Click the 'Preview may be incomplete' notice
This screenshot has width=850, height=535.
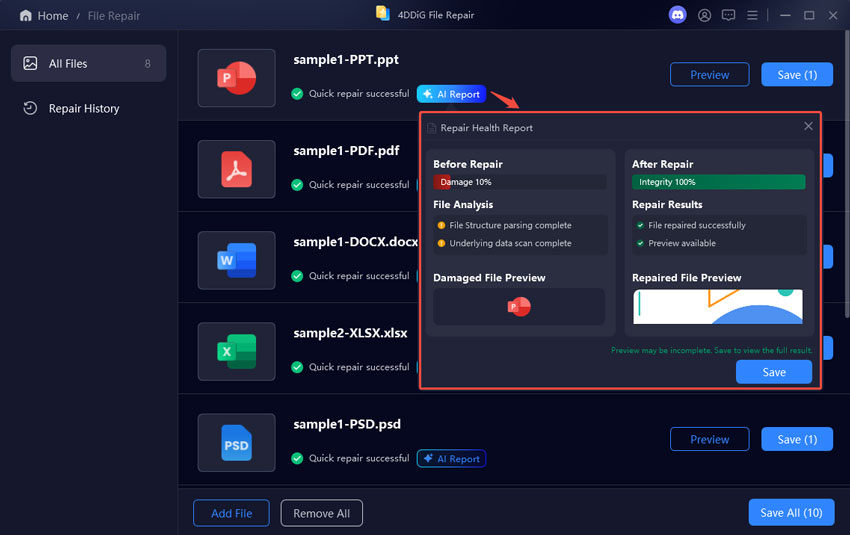point(711,351)
